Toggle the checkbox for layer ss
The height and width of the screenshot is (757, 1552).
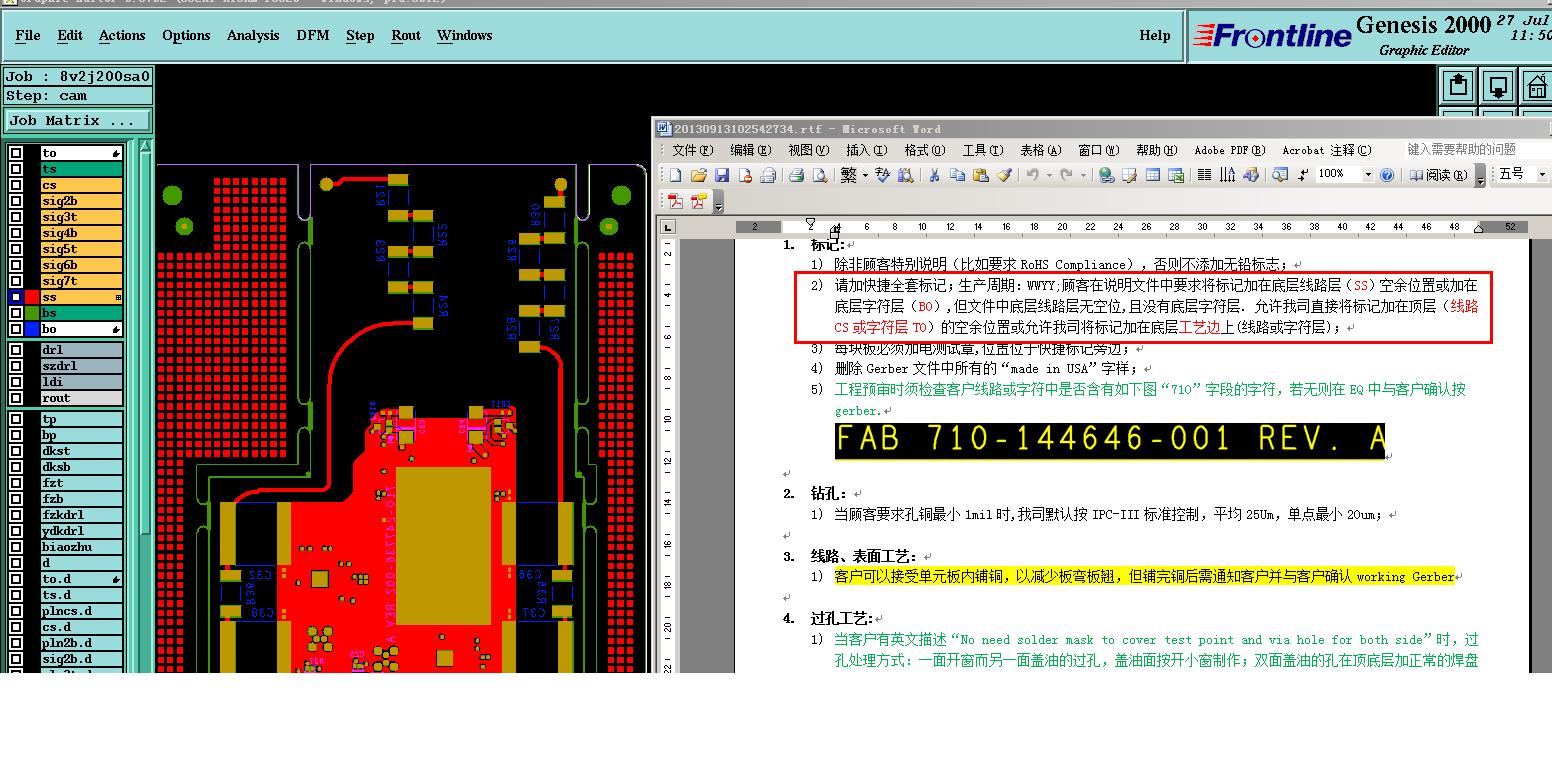click(16, 297)
